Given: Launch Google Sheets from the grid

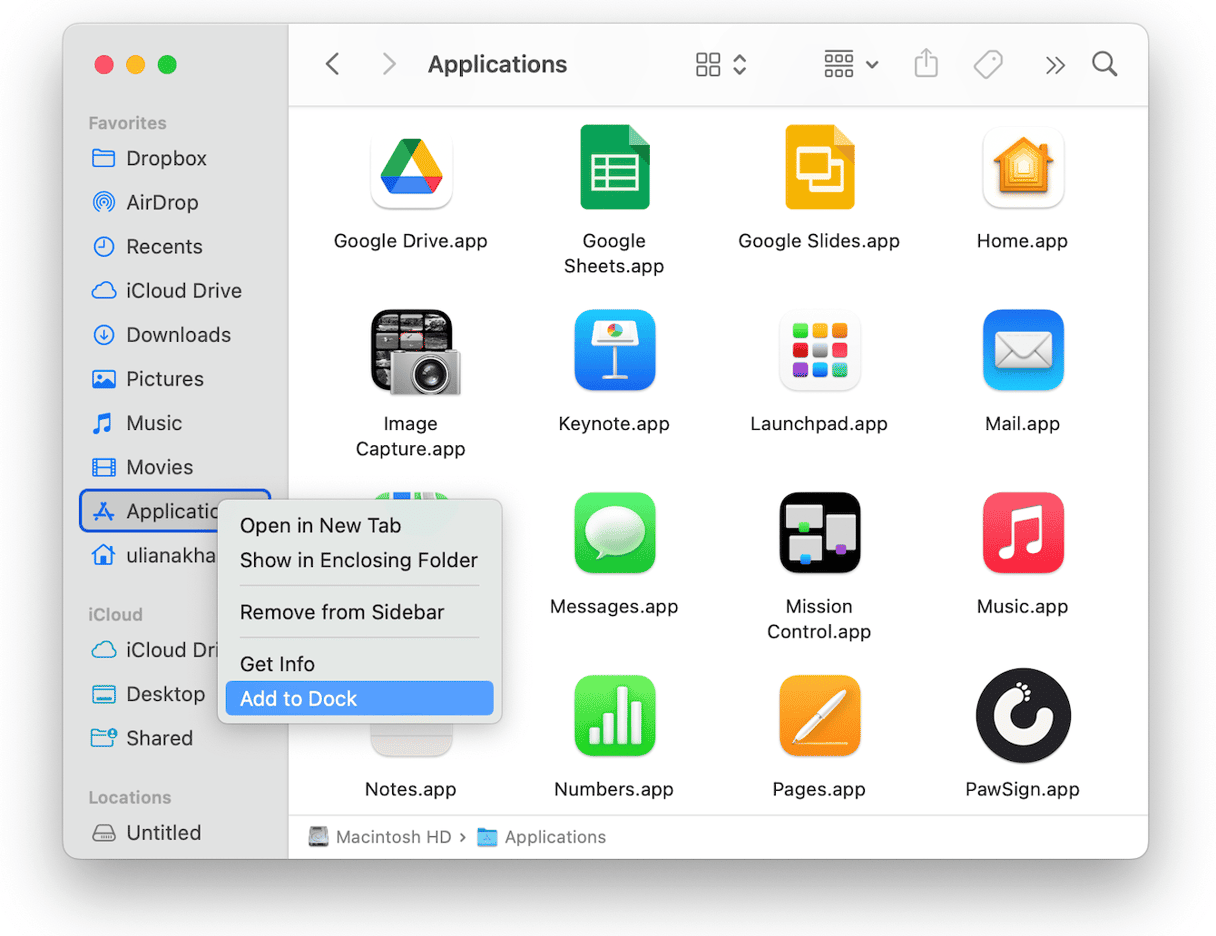Looking at the screenshot, I should click(x=614, y=167).
